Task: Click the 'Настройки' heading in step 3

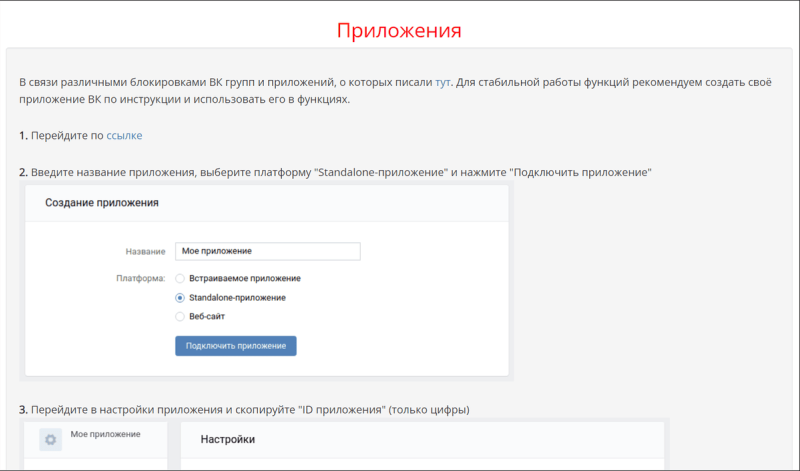Action: coord(228,439)
